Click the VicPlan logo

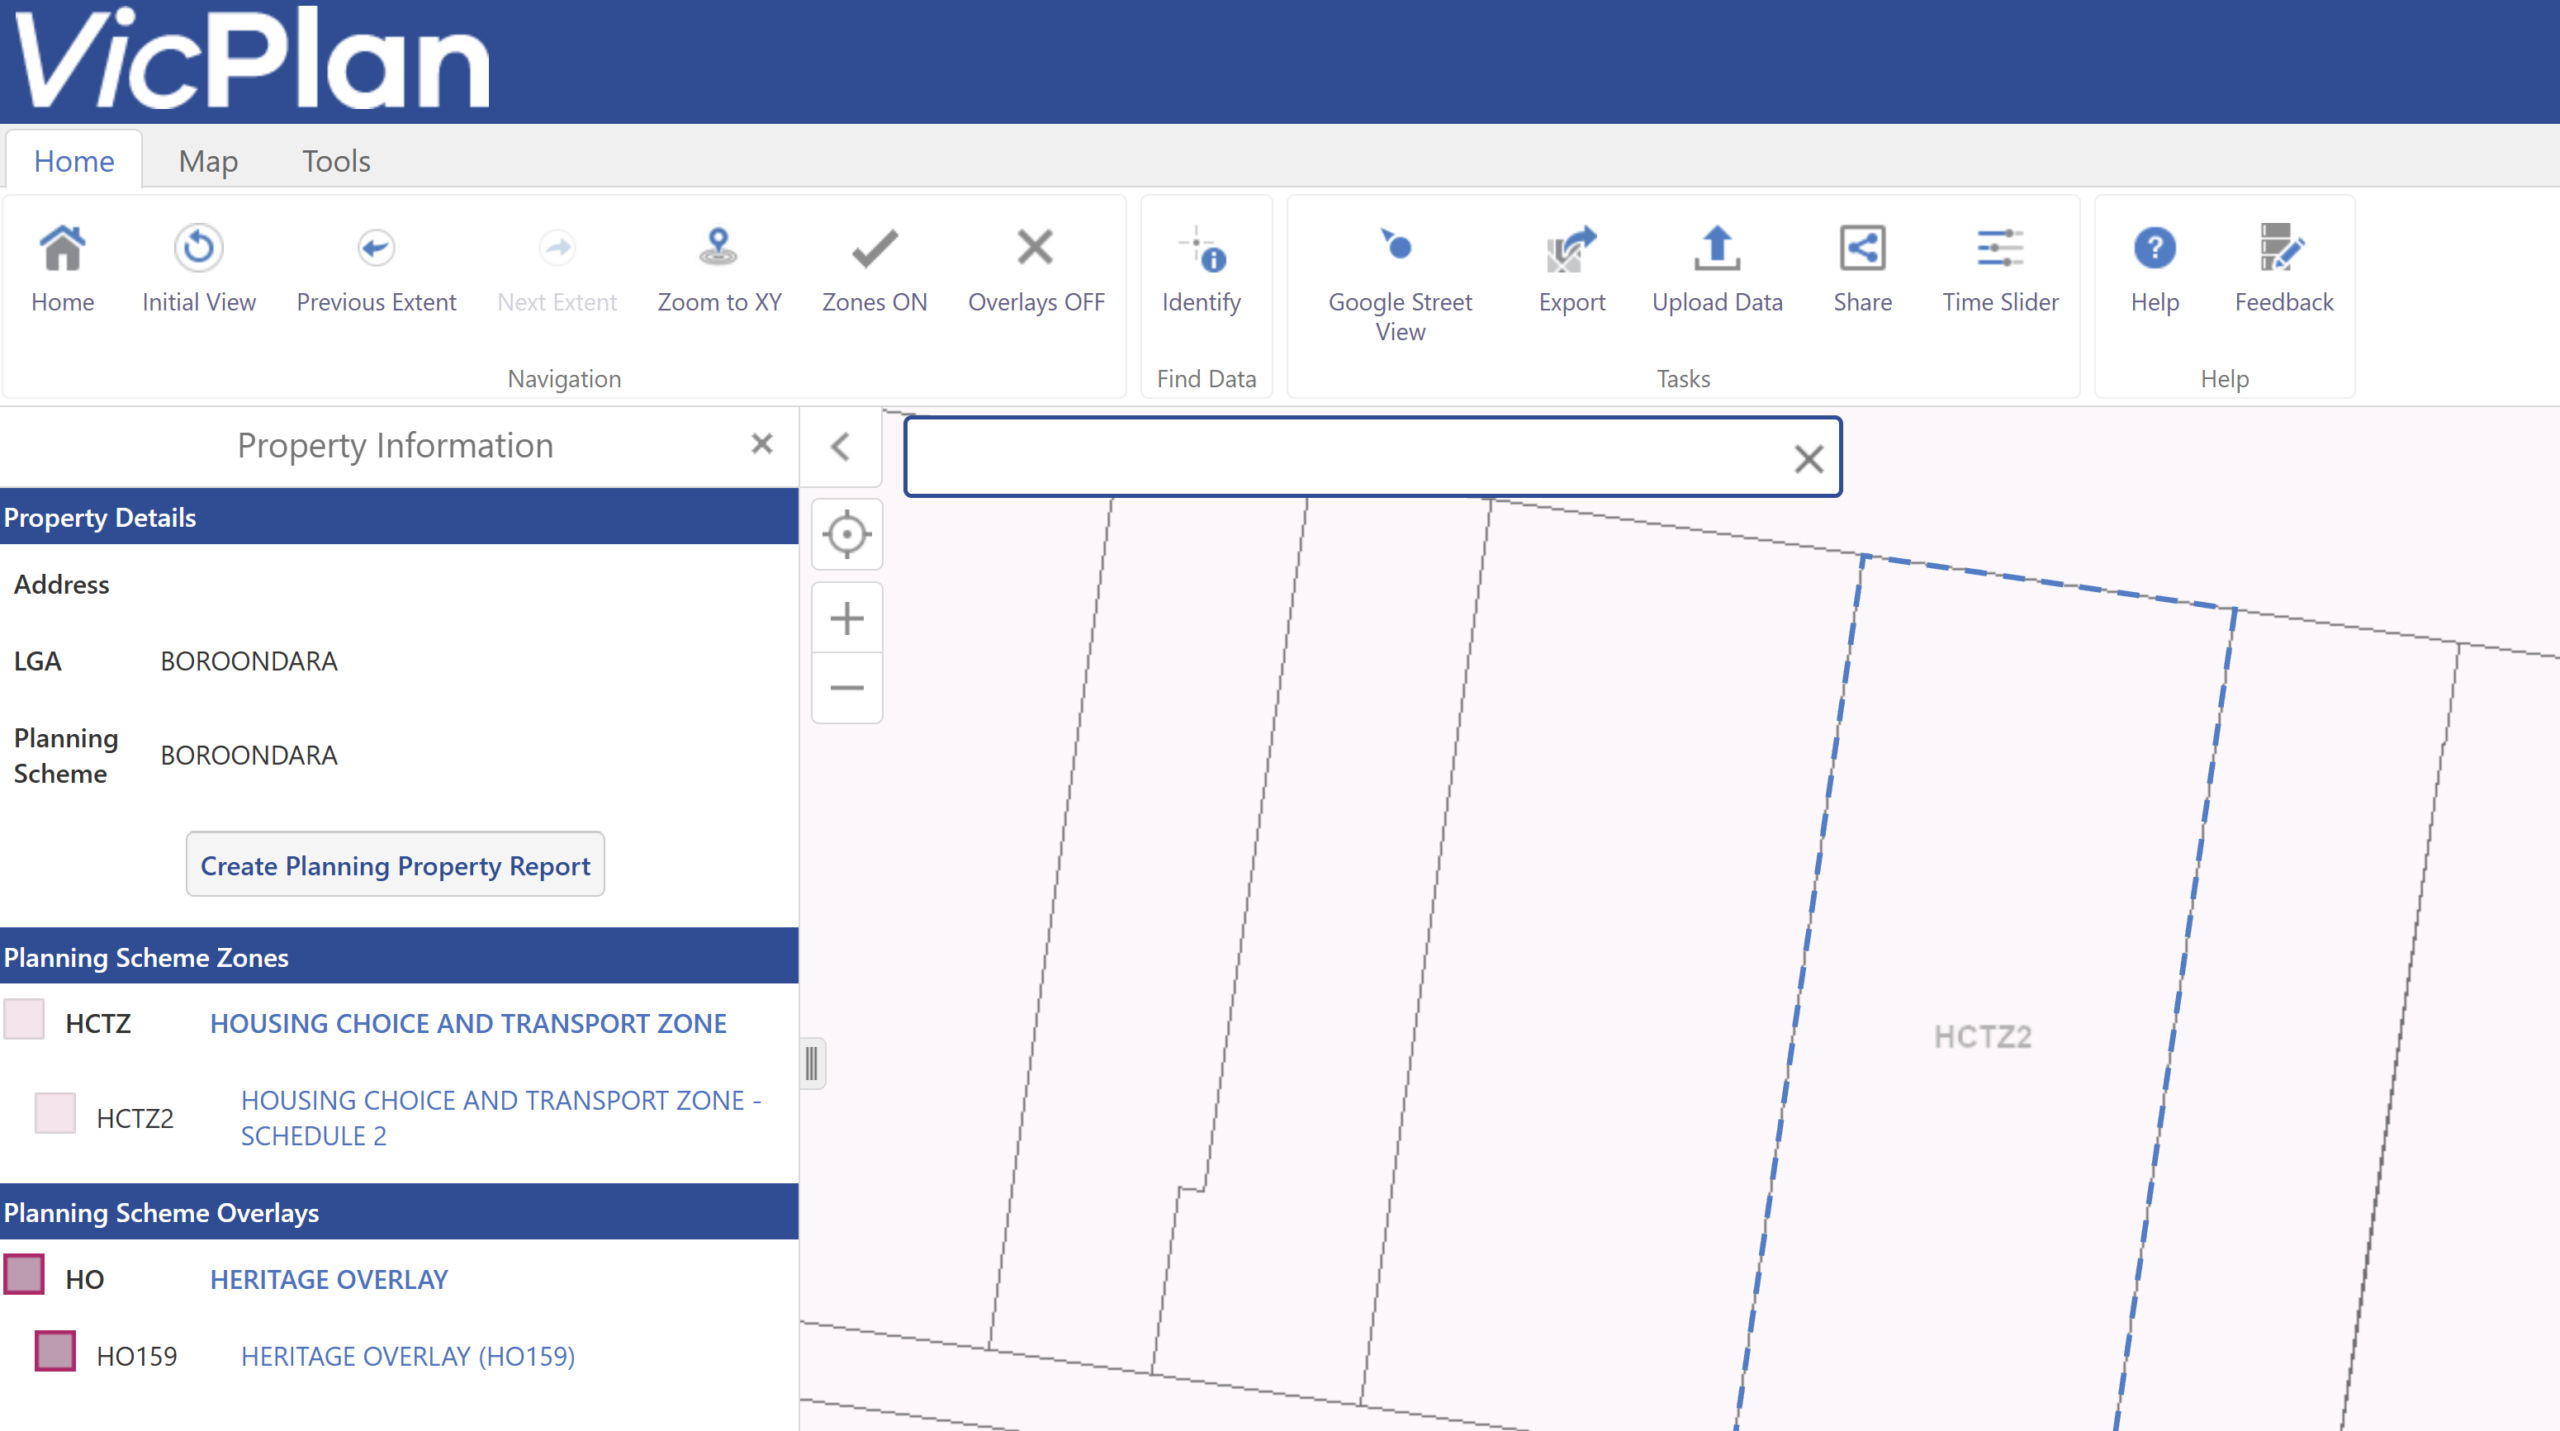252,58
